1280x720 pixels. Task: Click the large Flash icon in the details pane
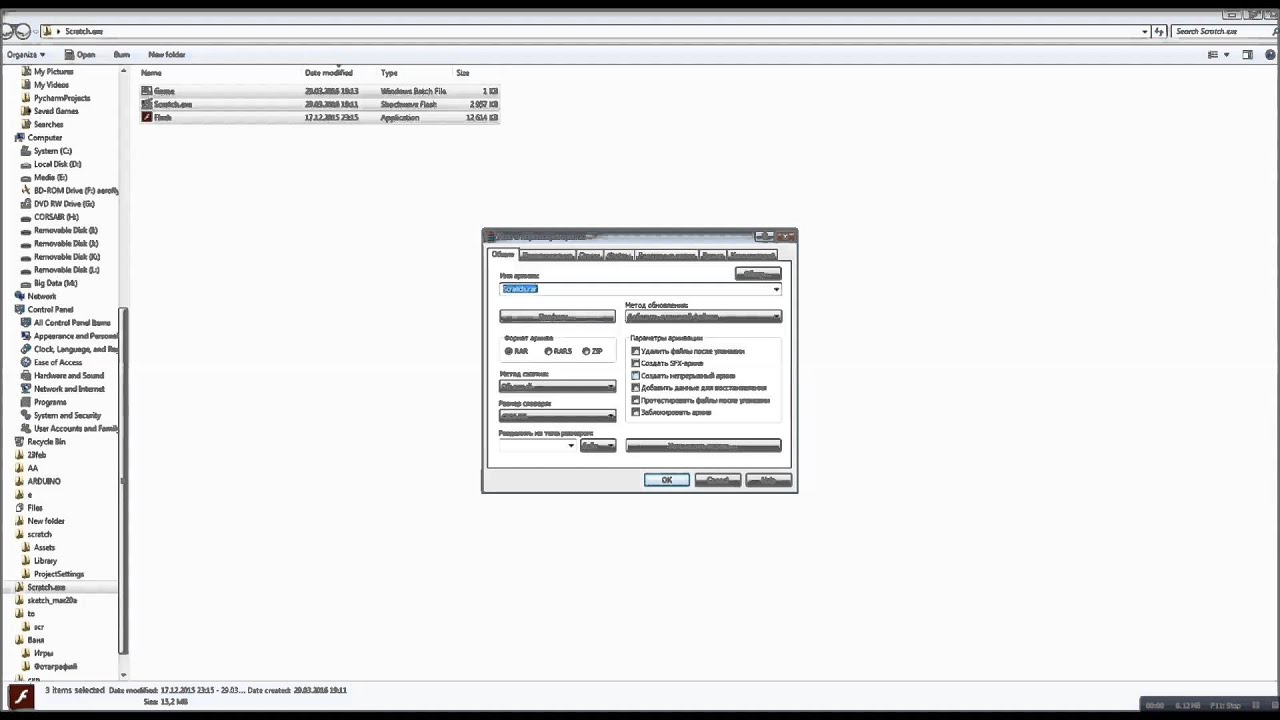[21, 696]
